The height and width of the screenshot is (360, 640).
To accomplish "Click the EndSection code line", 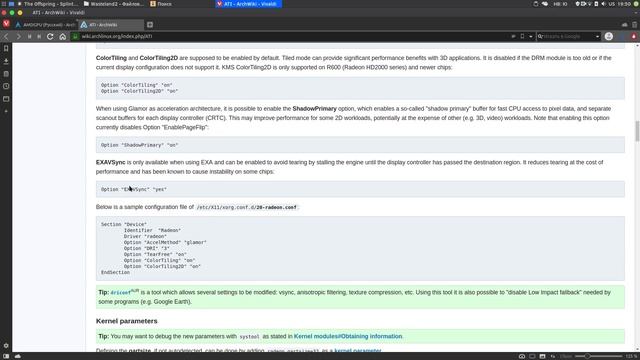I will tap(116, 272).
